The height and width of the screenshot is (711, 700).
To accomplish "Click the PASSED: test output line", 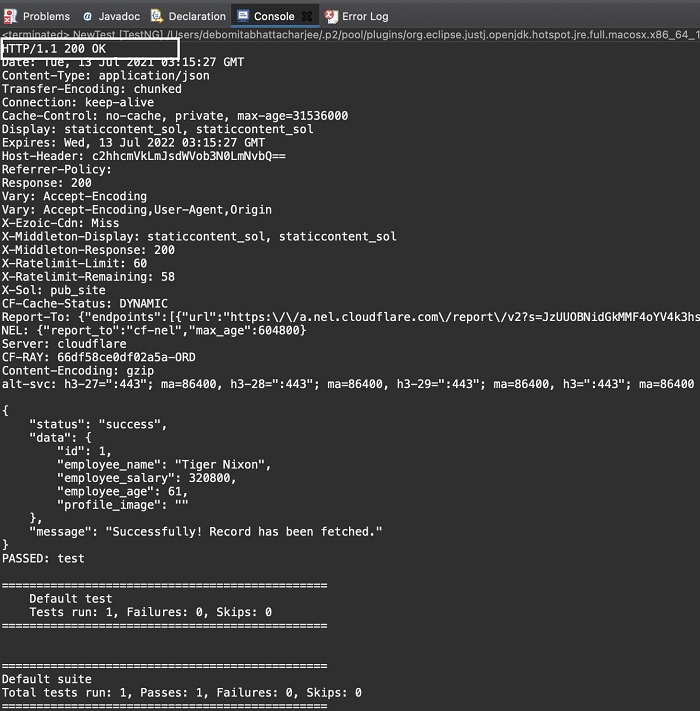I will pyautogui.click(x=43, y=558).
